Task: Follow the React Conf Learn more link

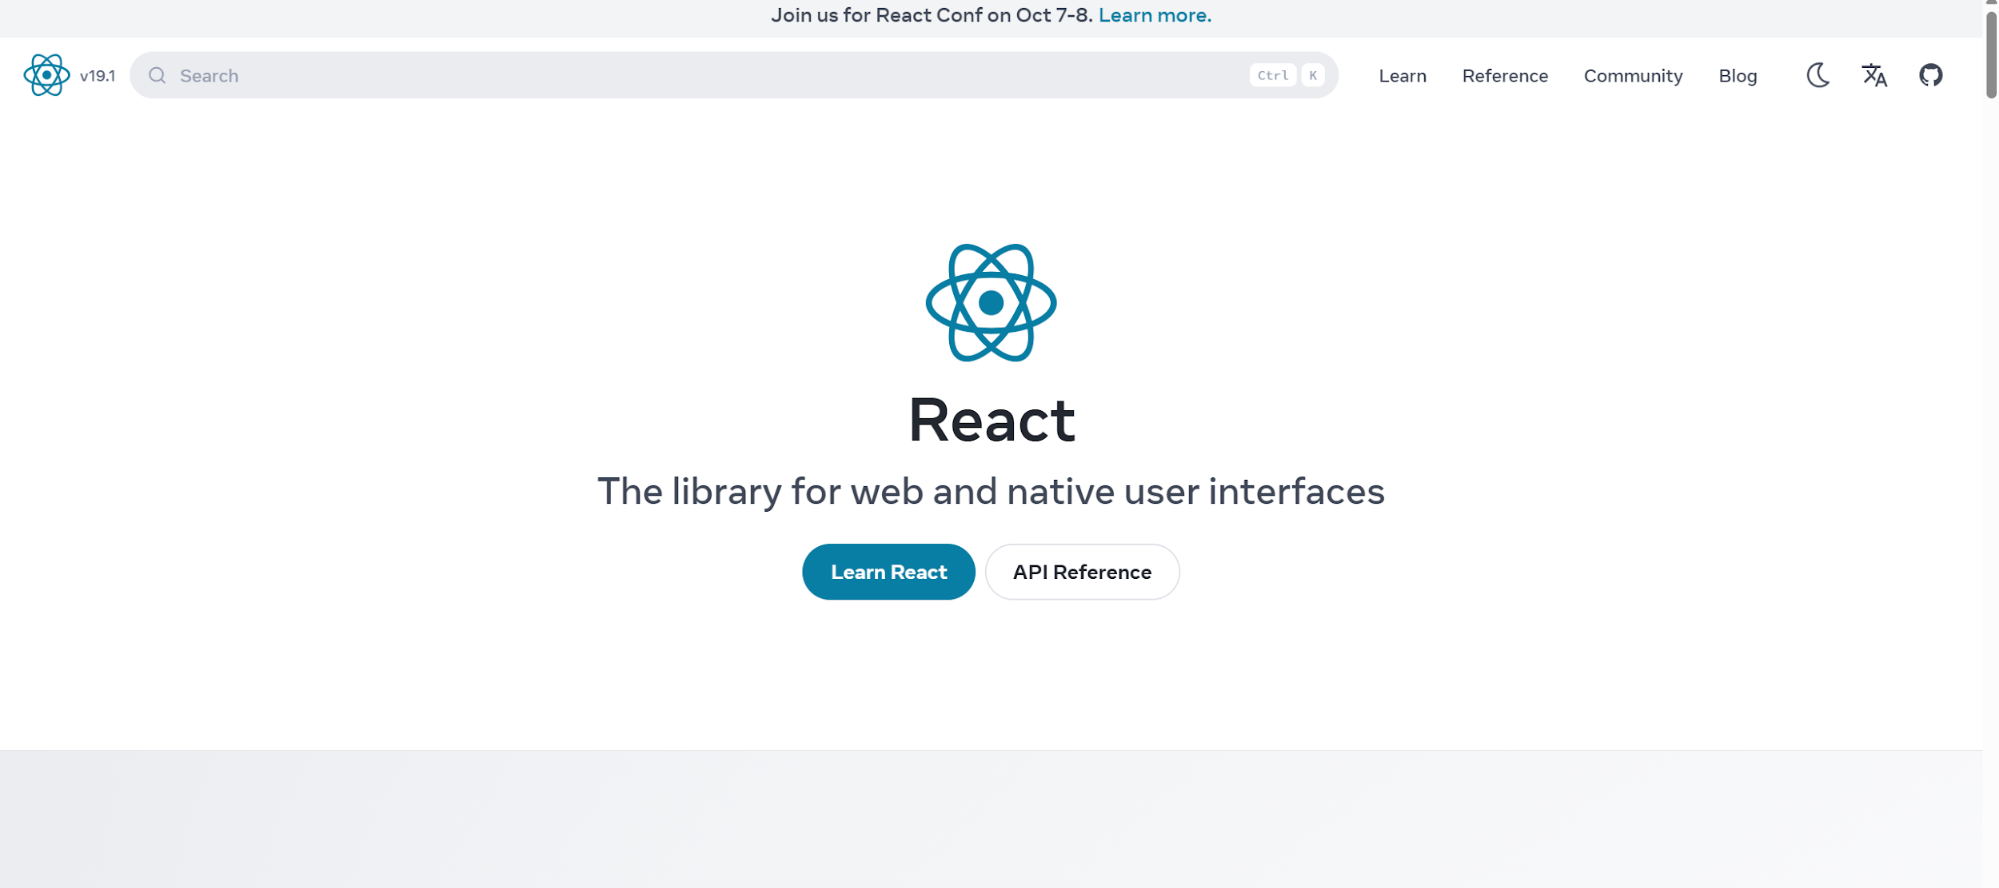Action: click(x=1155, y=15)
